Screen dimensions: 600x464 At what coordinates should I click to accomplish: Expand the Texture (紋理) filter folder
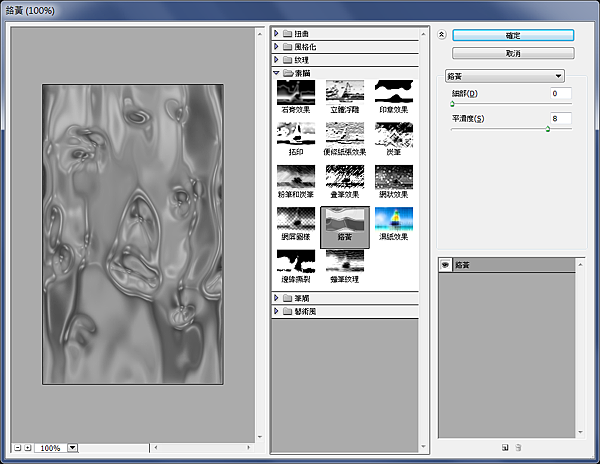tap(276, 59)
